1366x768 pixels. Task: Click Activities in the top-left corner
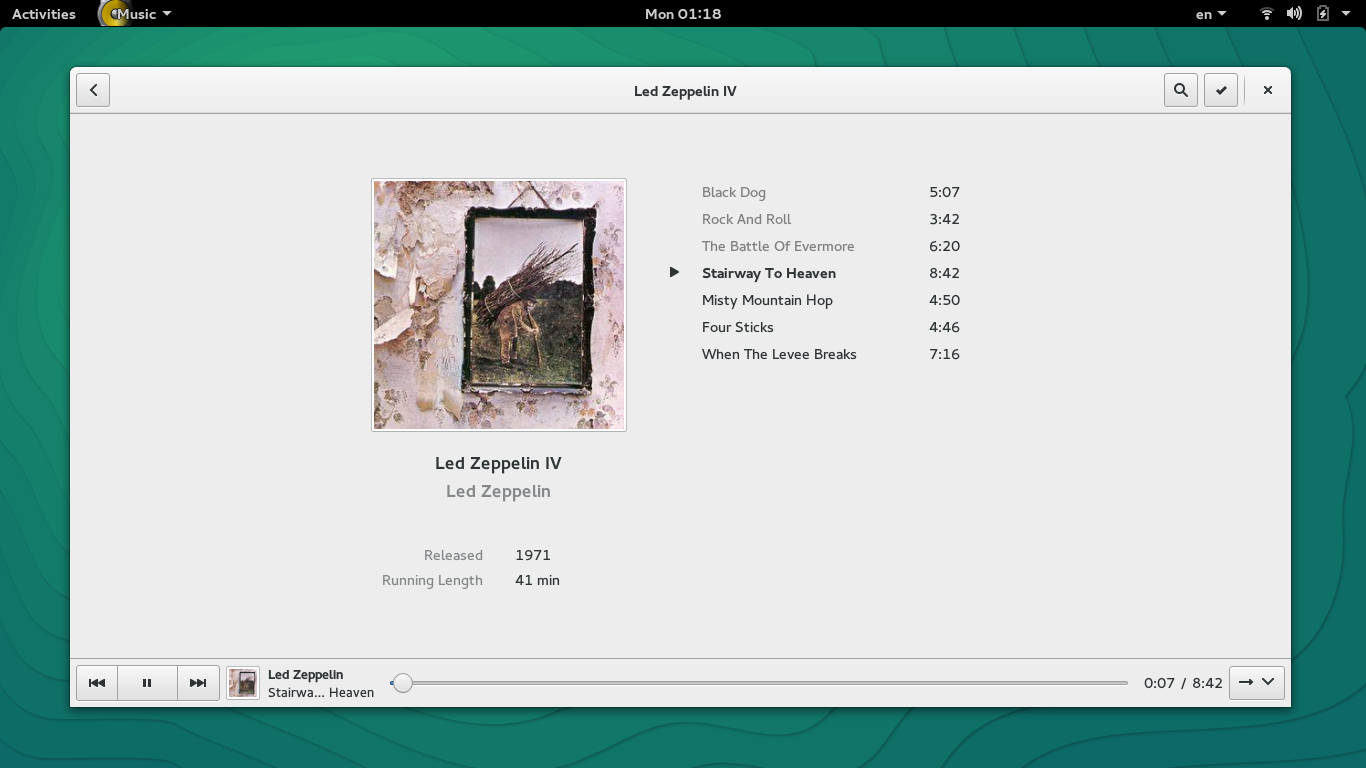(x=43, y=13)
